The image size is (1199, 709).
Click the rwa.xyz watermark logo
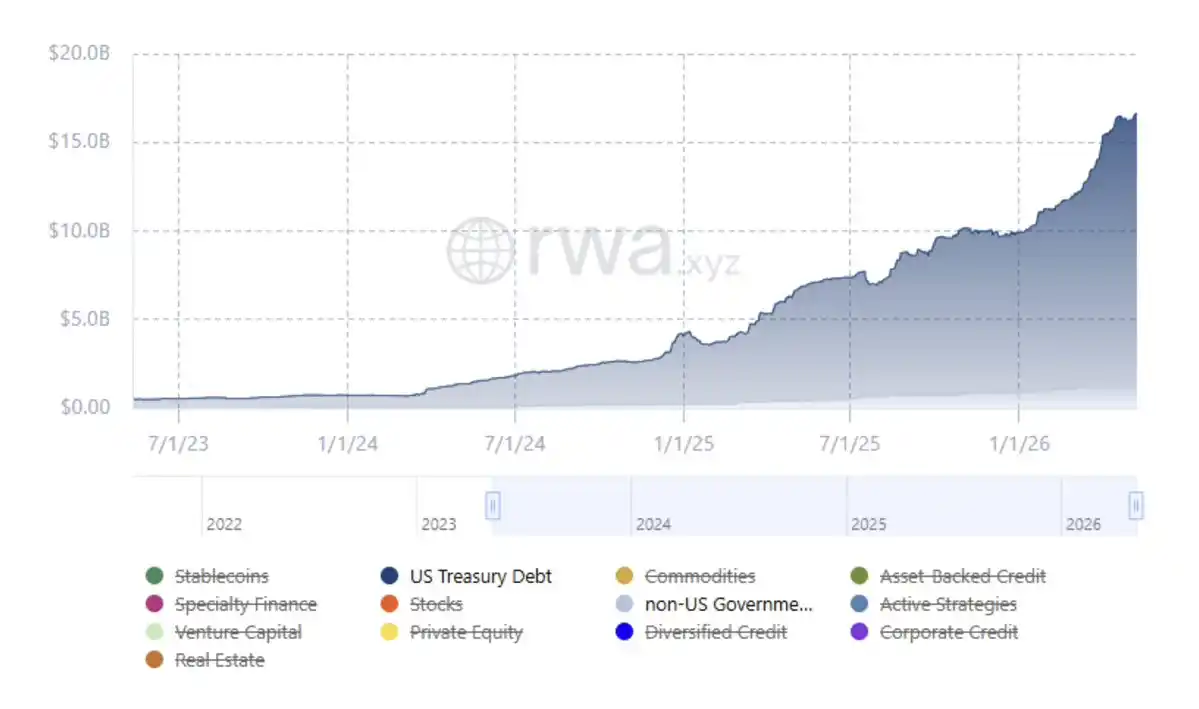pos(593,250)
